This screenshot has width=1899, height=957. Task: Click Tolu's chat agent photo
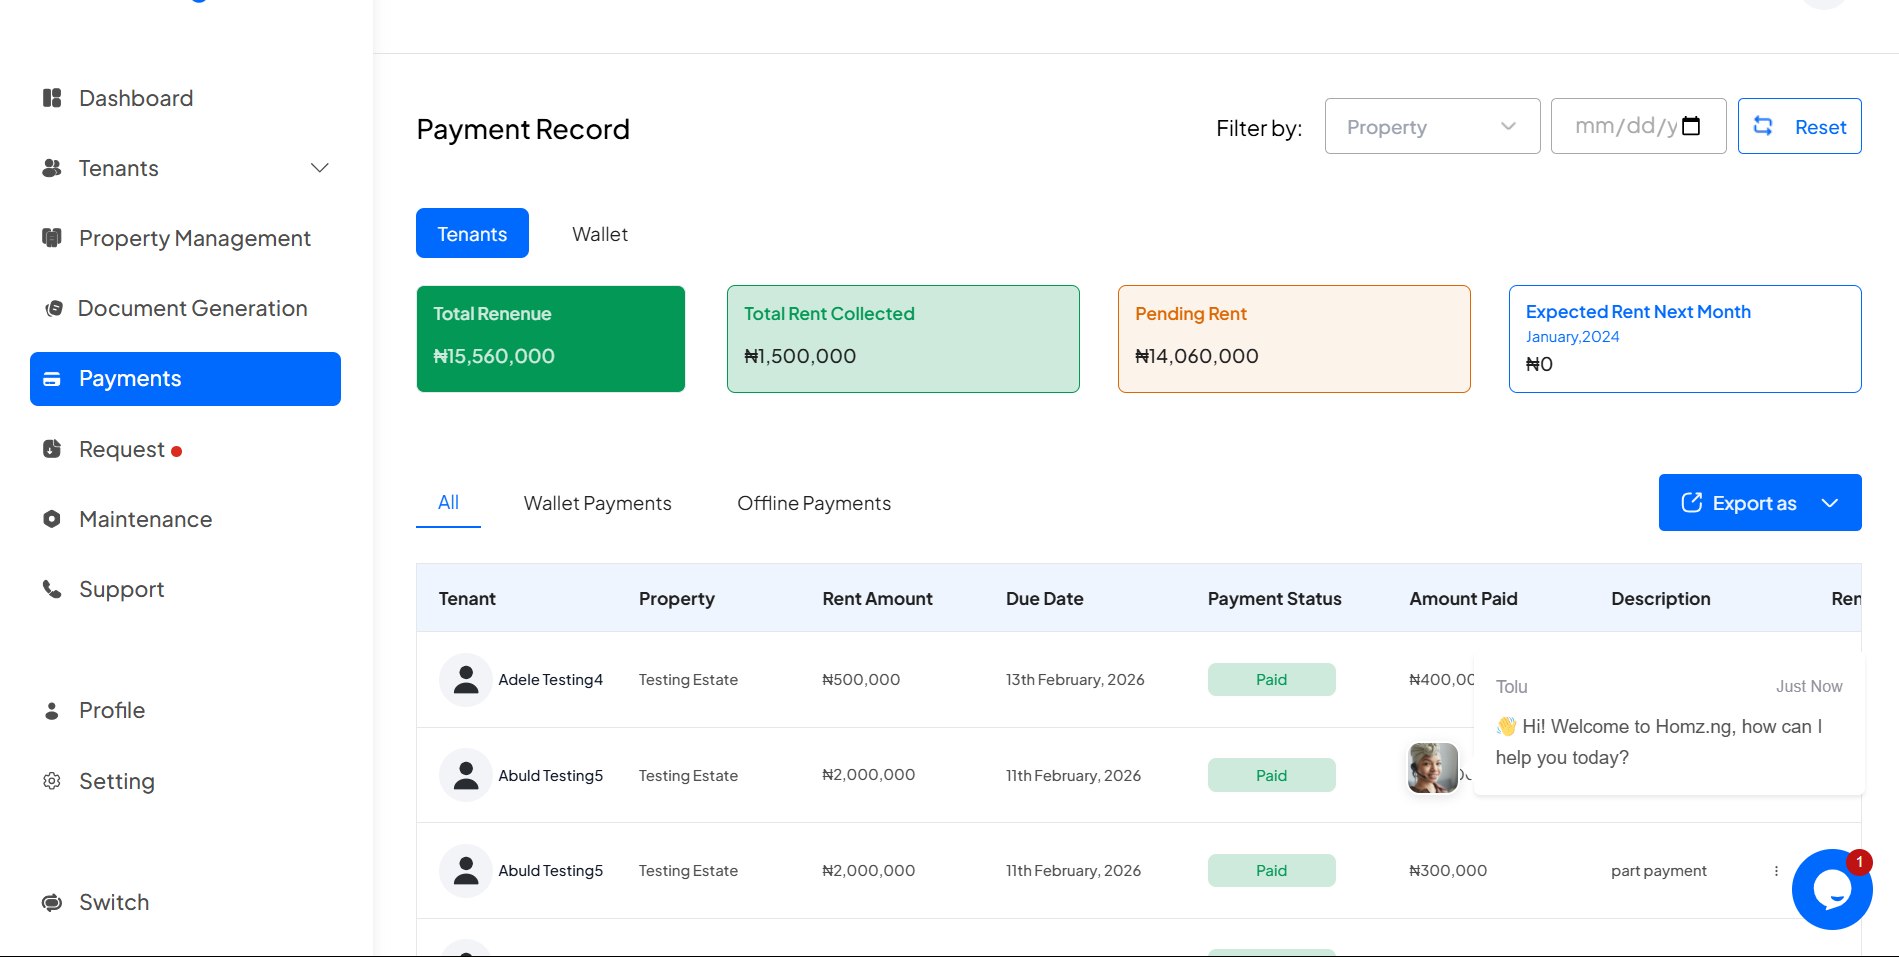click(x=1433, y=768)
